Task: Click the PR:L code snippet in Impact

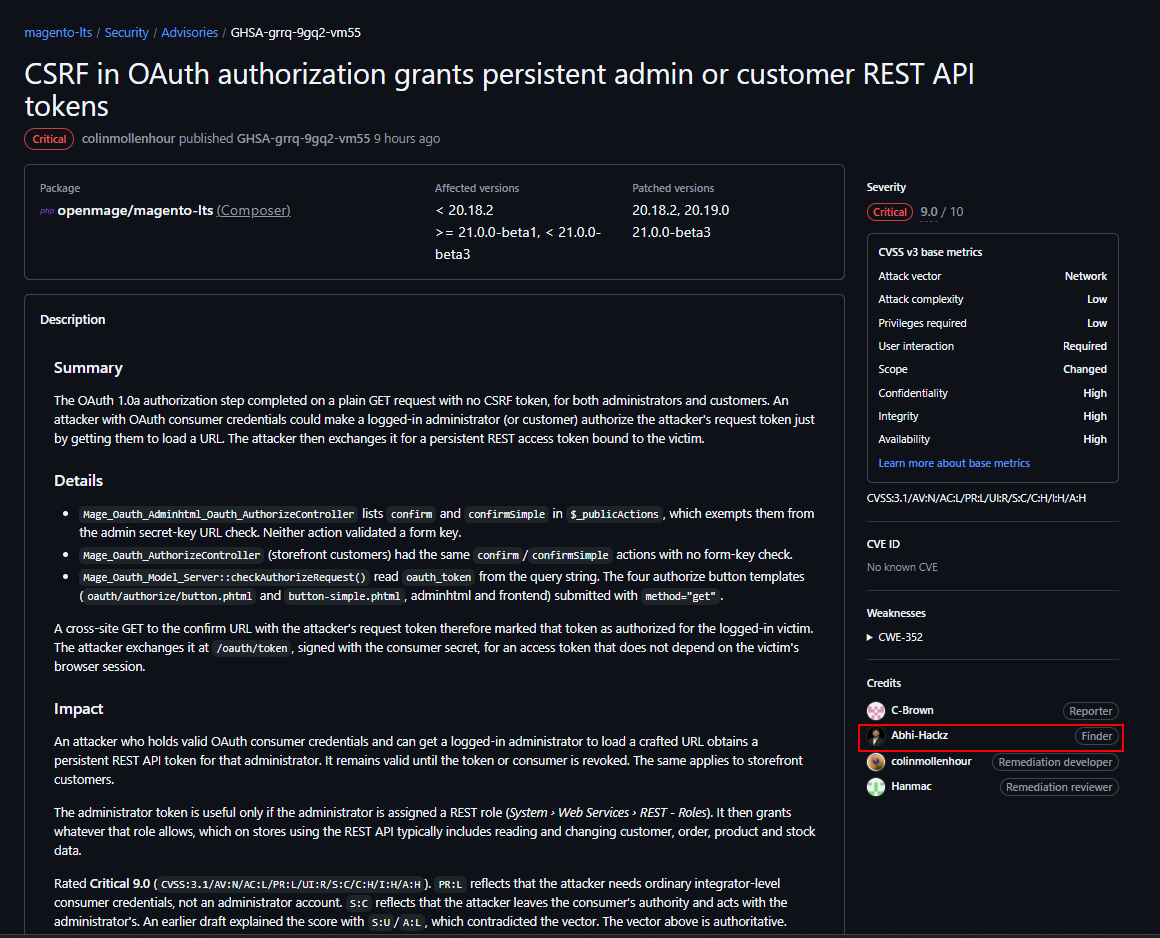Action: tap(450, 884)
